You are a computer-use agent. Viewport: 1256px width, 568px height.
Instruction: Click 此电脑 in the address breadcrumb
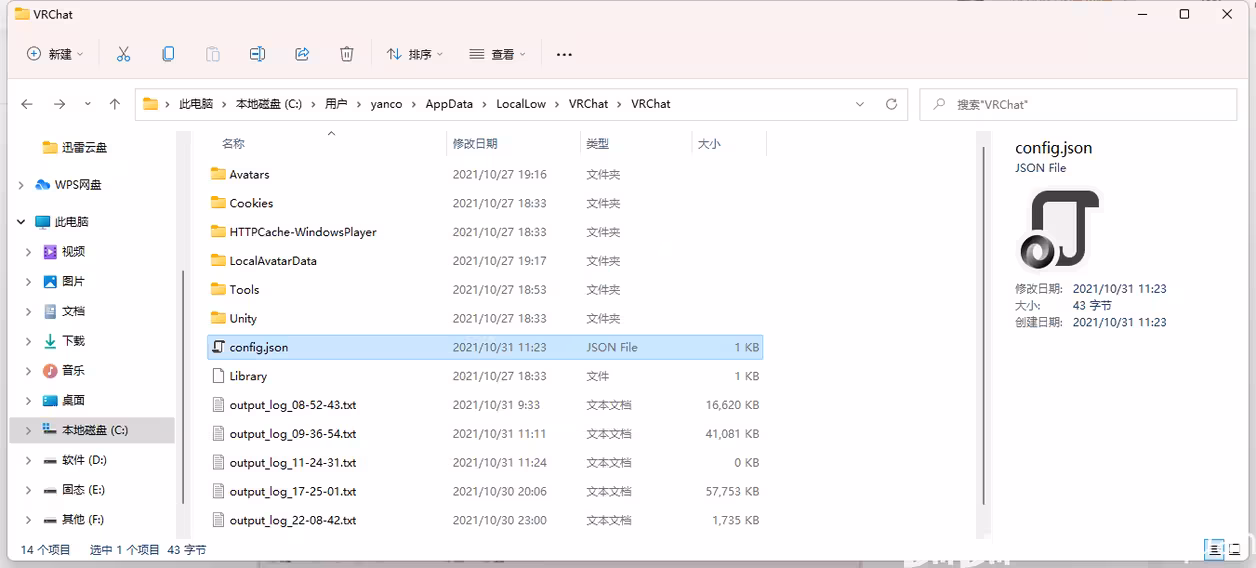click(196, 104)
